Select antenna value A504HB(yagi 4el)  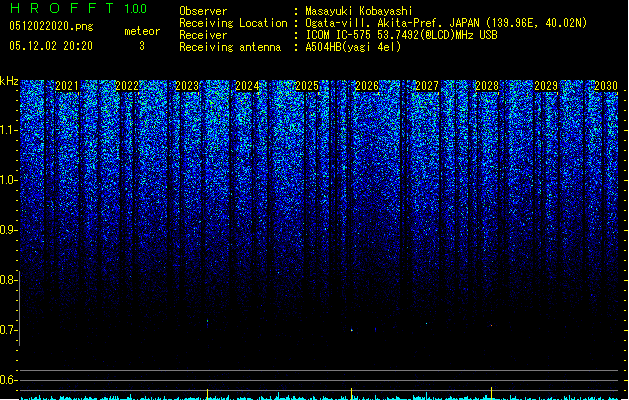353,47
